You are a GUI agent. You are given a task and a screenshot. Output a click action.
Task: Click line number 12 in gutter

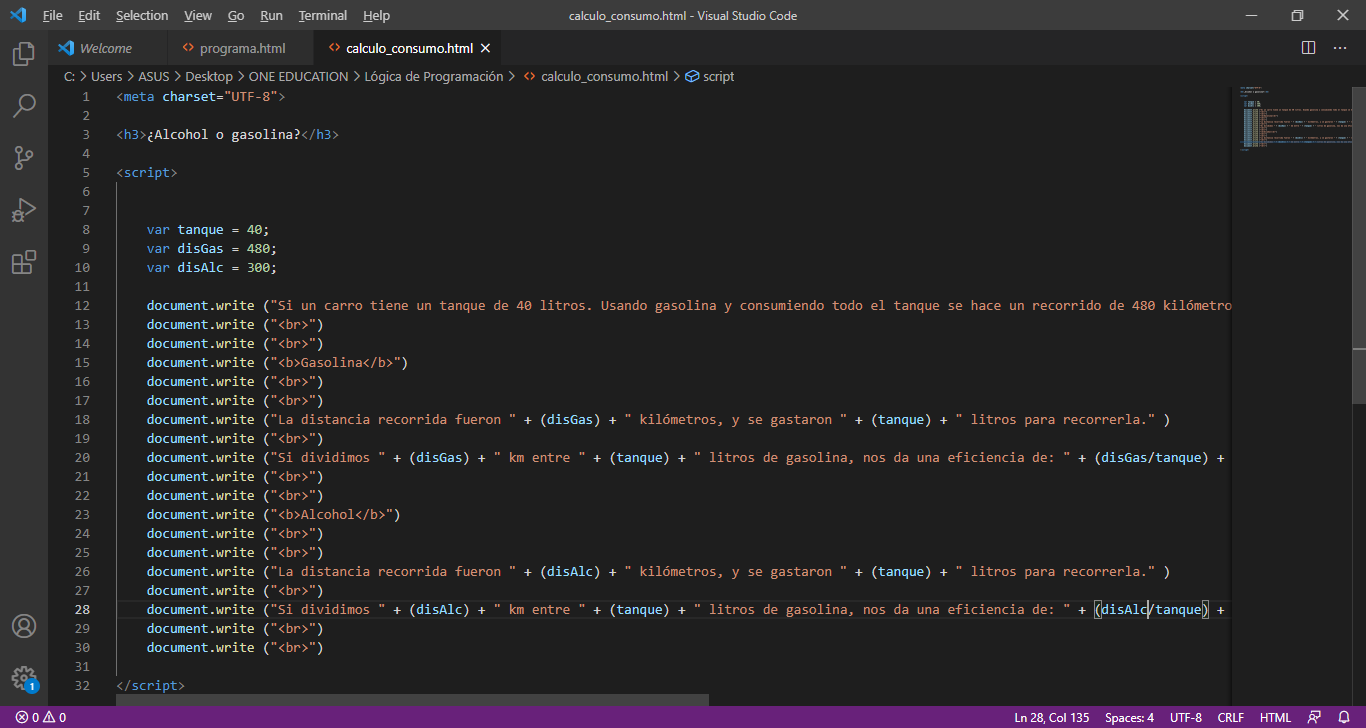coord(82,305)
